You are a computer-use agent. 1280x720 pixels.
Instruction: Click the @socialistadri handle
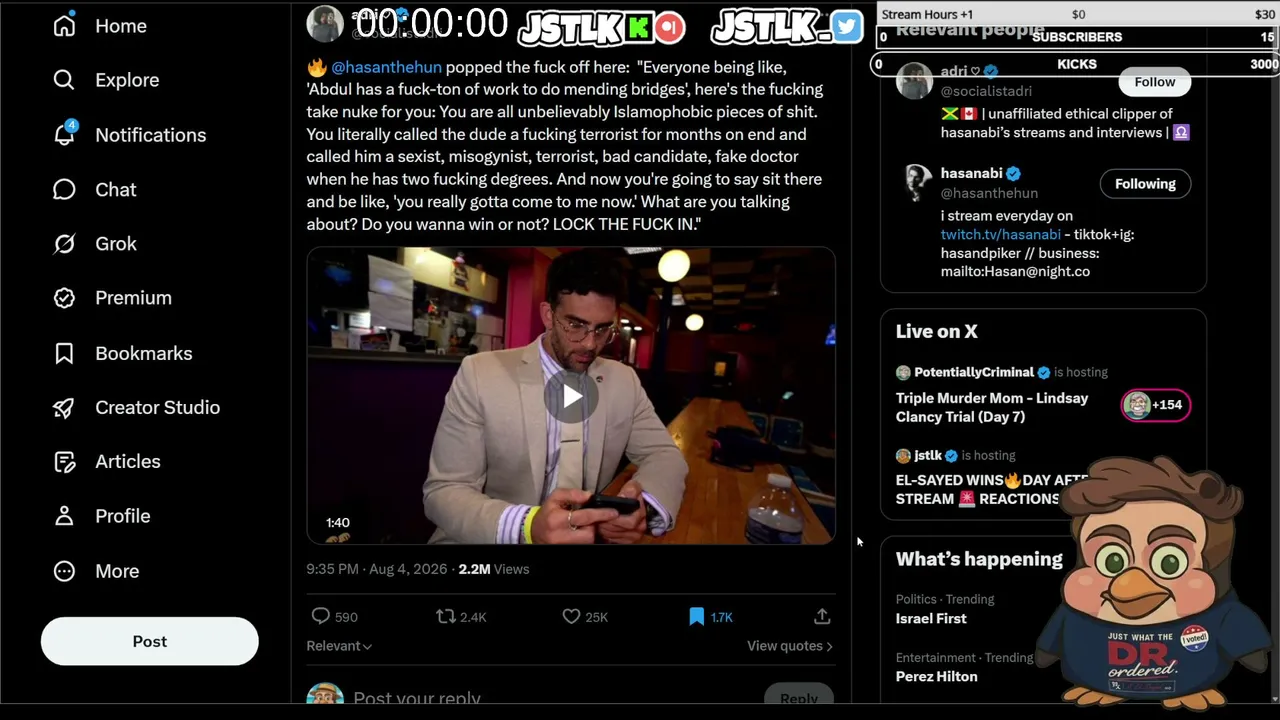[x=986, y=91]
